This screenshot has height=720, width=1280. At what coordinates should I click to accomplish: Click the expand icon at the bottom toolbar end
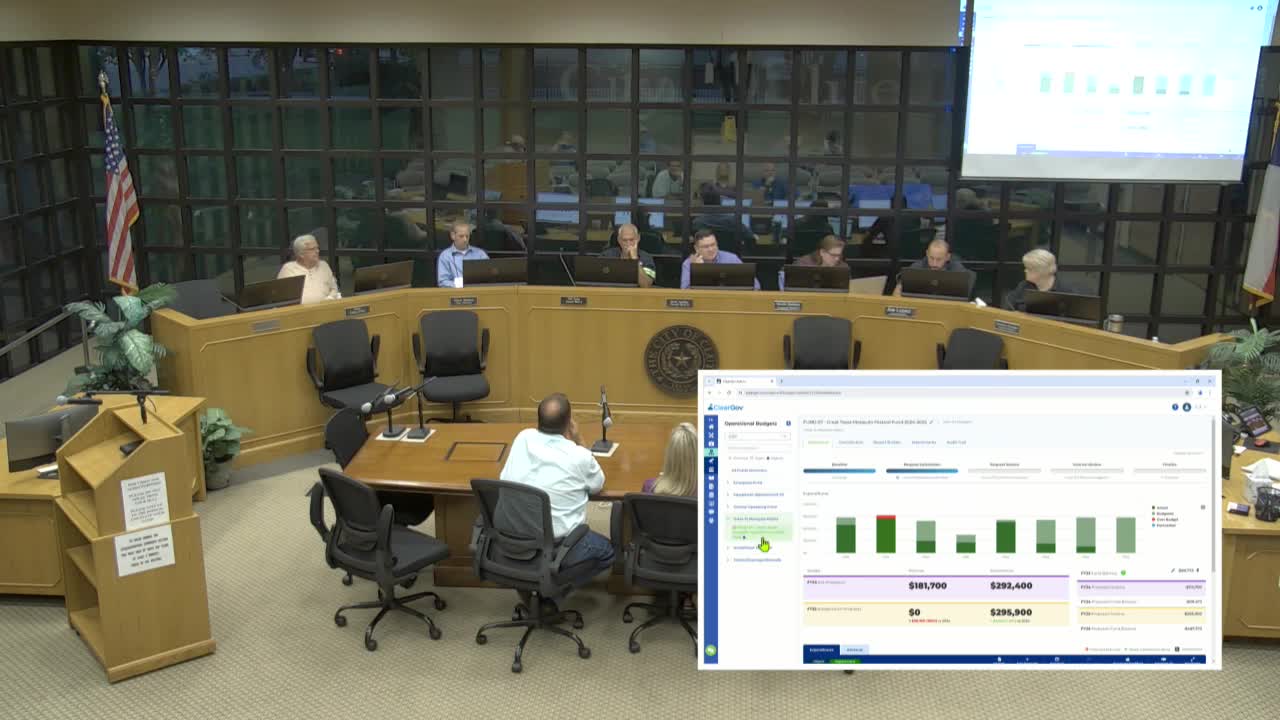tap(1194, 660)
